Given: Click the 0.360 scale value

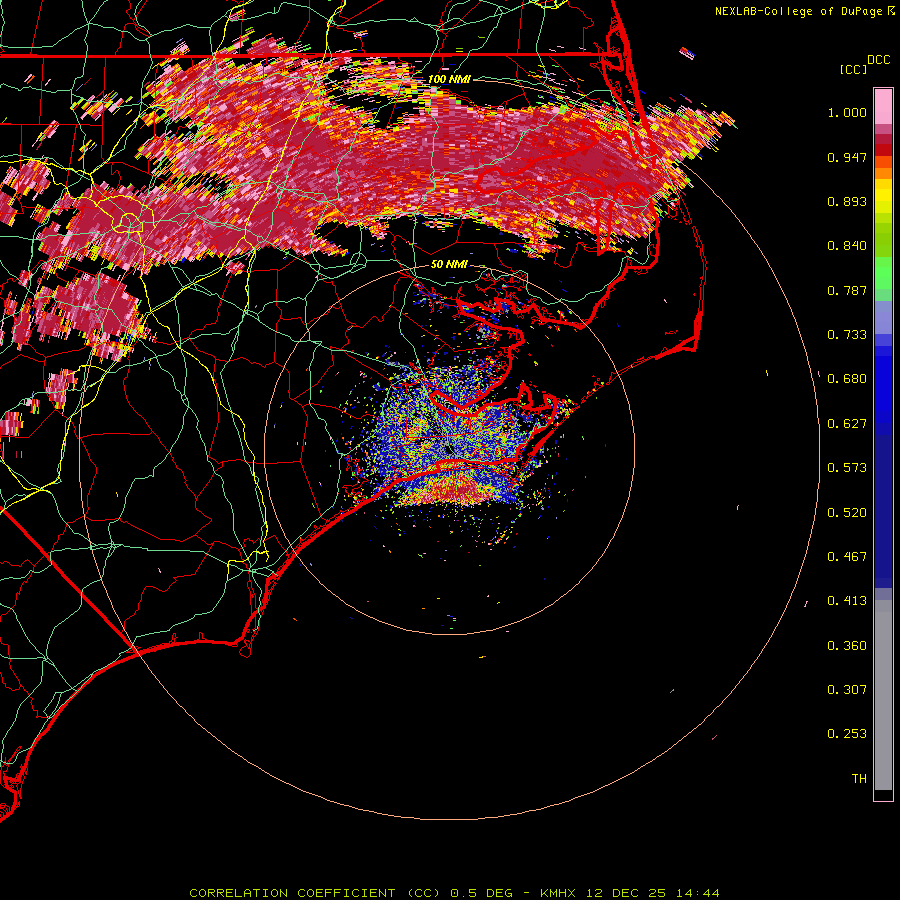Looking at the screenshot, I should pos(847,646).
